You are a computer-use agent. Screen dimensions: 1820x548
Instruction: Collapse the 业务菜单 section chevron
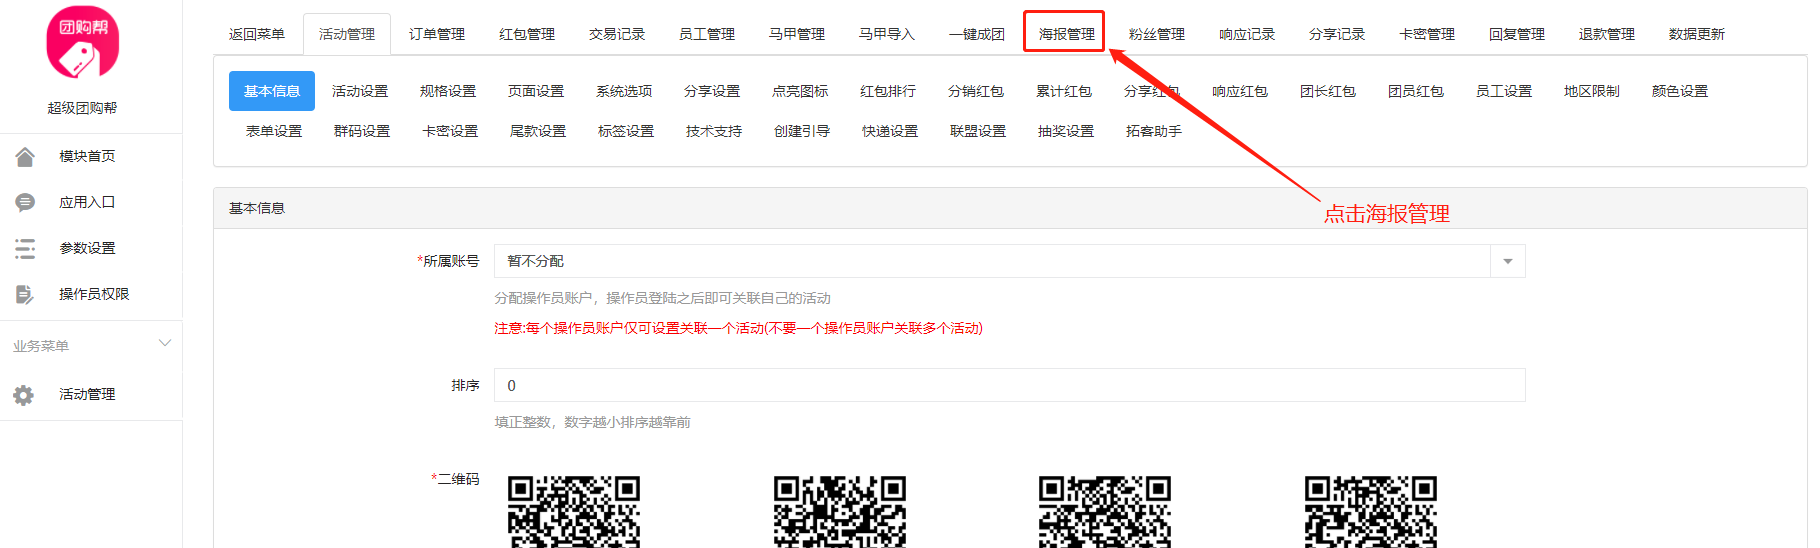[x=165, y=344]
